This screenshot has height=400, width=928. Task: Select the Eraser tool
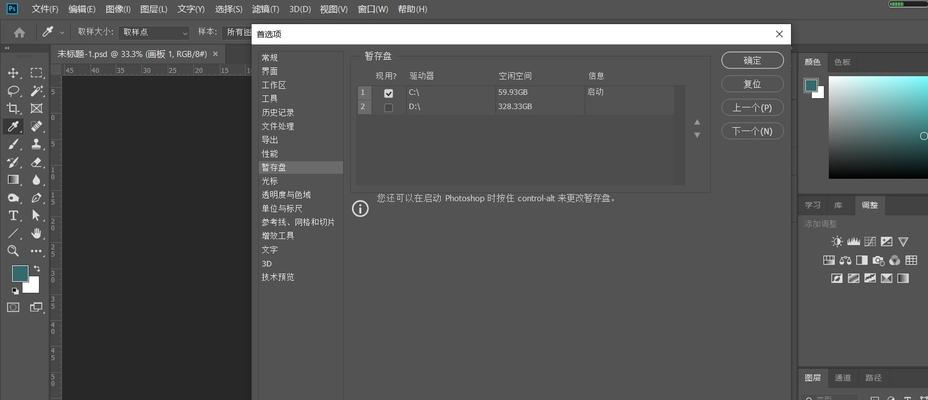tap(37, 162)
